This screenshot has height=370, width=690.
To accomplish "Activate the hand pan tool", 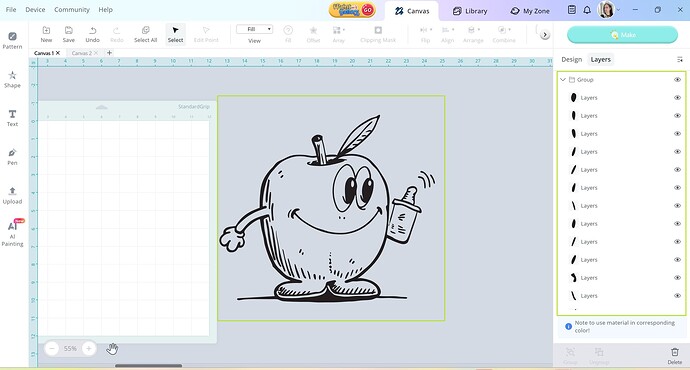I will (x=112, y=348).
